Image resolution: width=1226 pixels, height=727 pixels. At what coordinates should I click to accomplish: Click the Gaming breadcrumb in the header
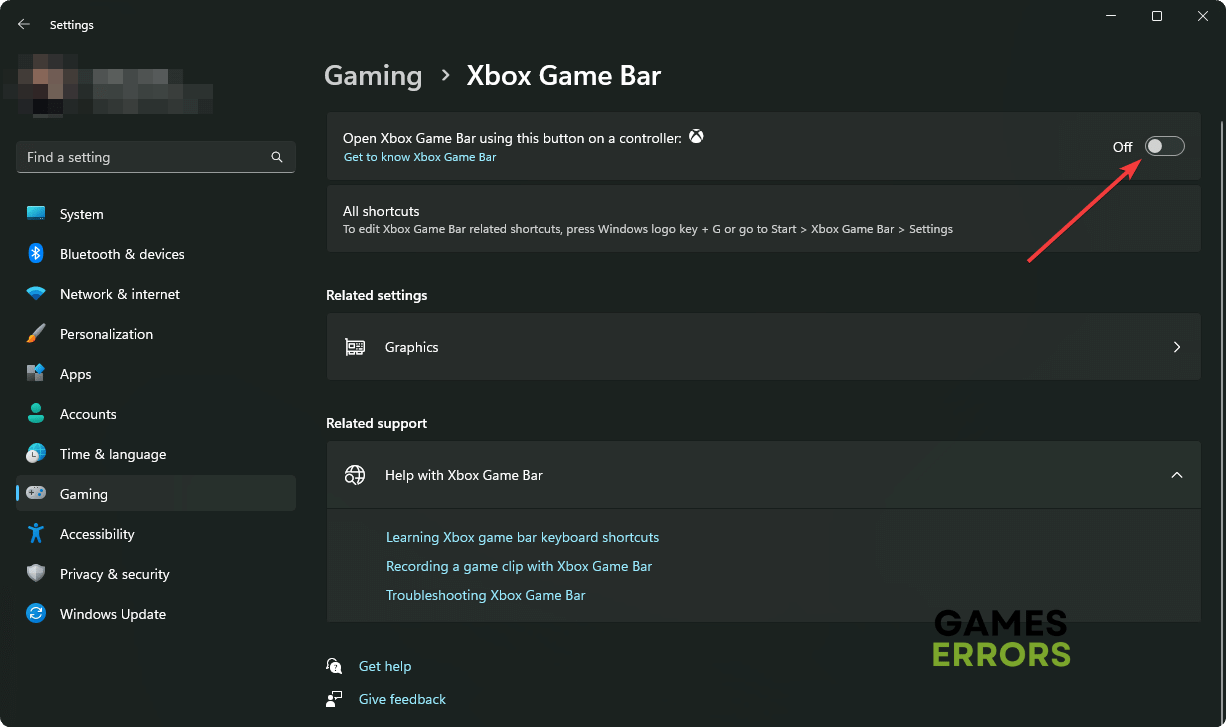[x=373, y=76]
